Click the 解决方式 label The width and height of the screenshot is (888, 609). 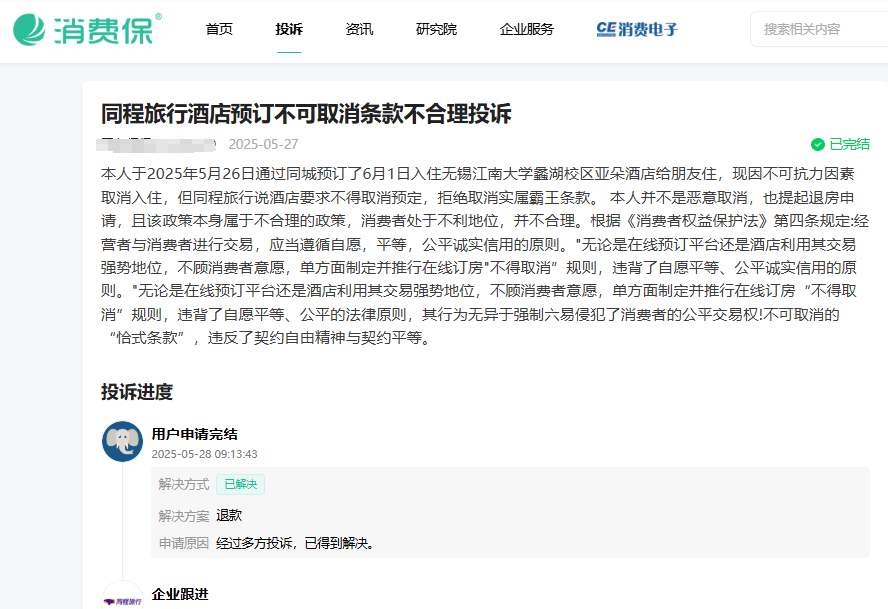183,484
